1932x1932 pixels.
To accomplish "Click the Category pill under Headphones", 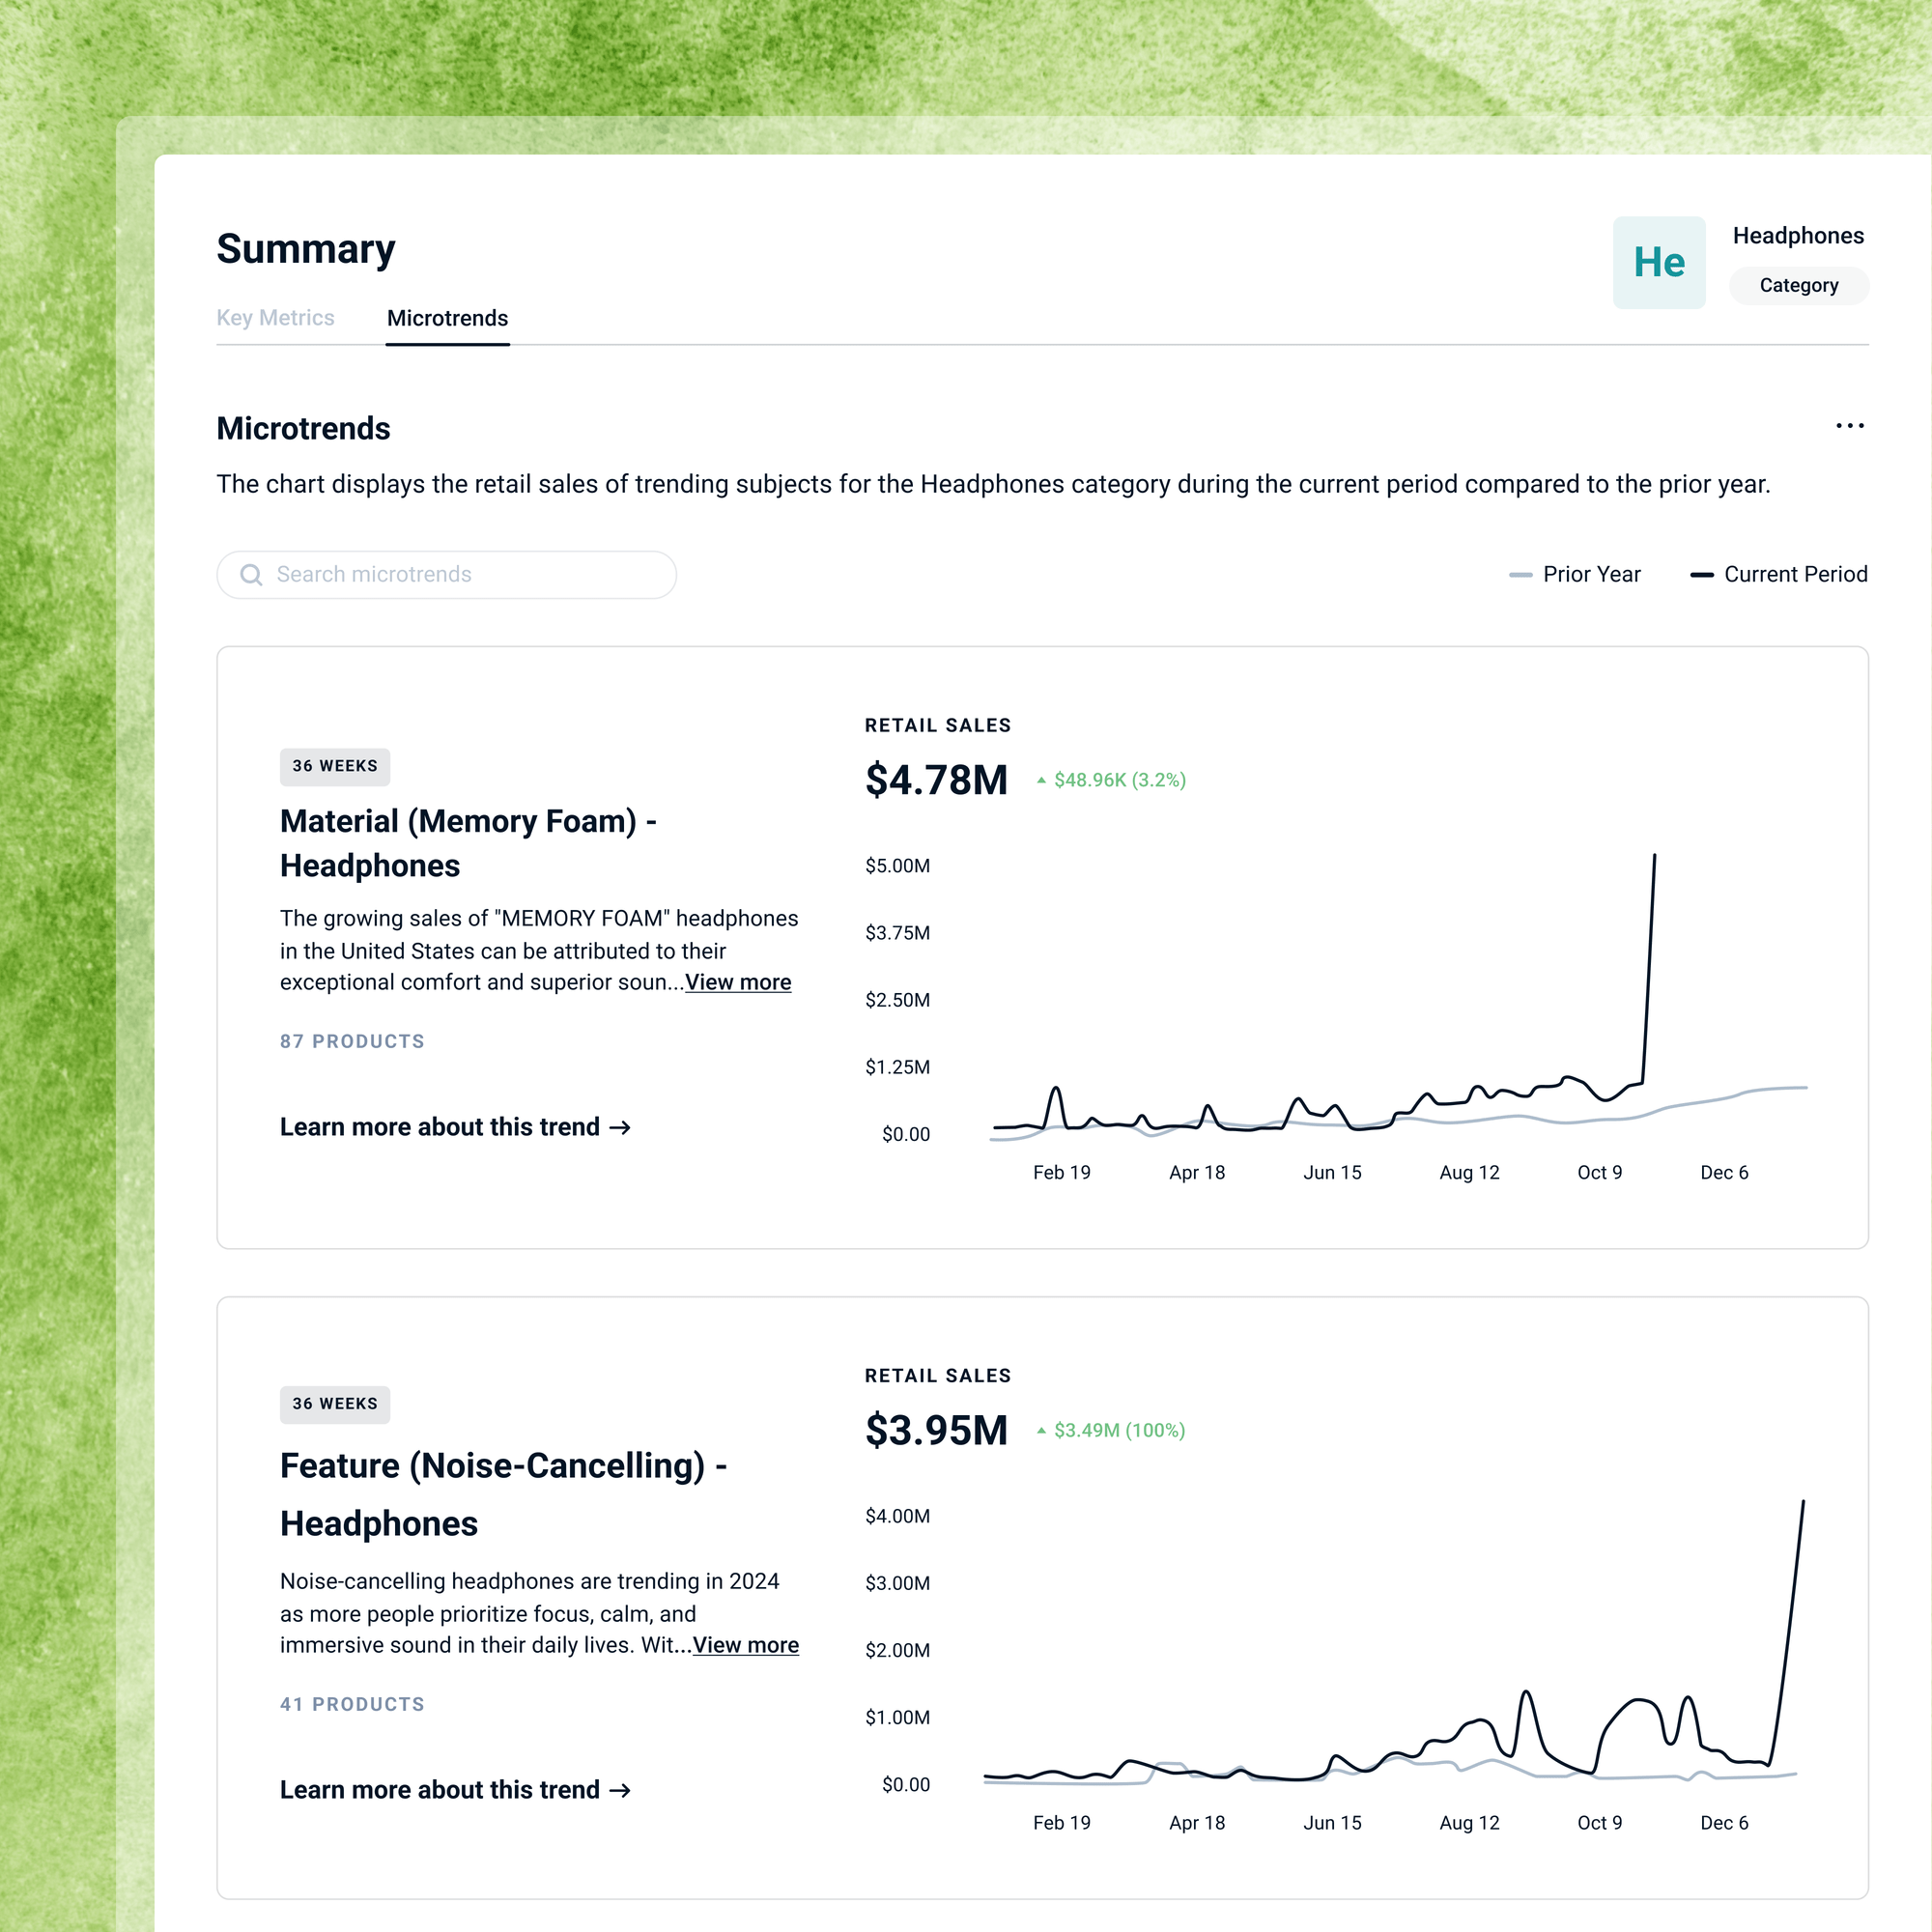I will point(1799,285).
